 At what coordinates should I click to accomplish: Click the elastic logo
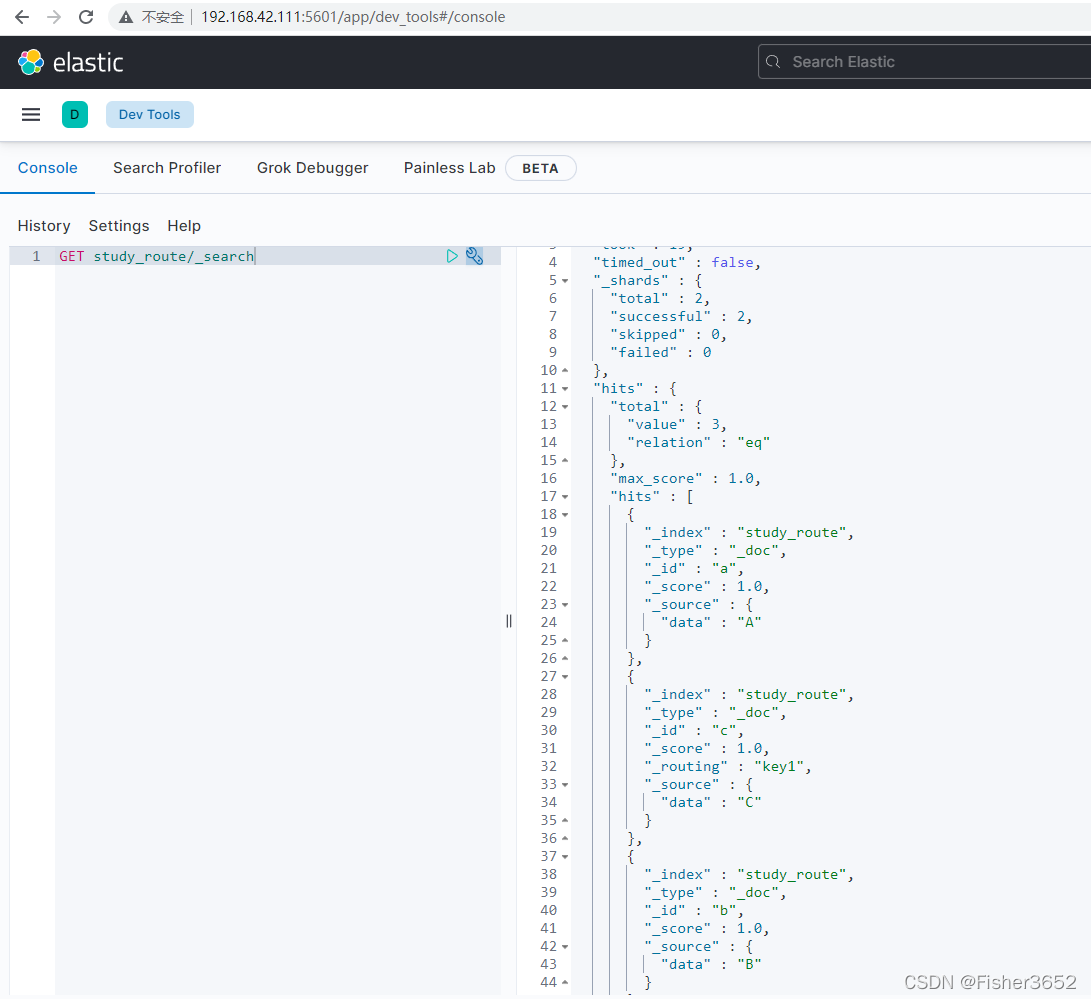tap(70, 62)
